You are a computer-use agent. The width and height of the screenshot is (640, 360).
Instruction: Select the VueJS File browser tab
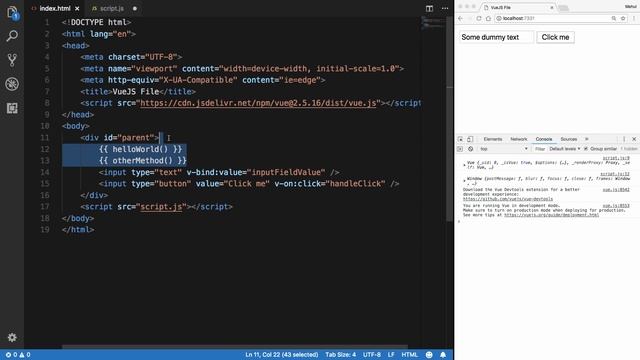(518, 7)
